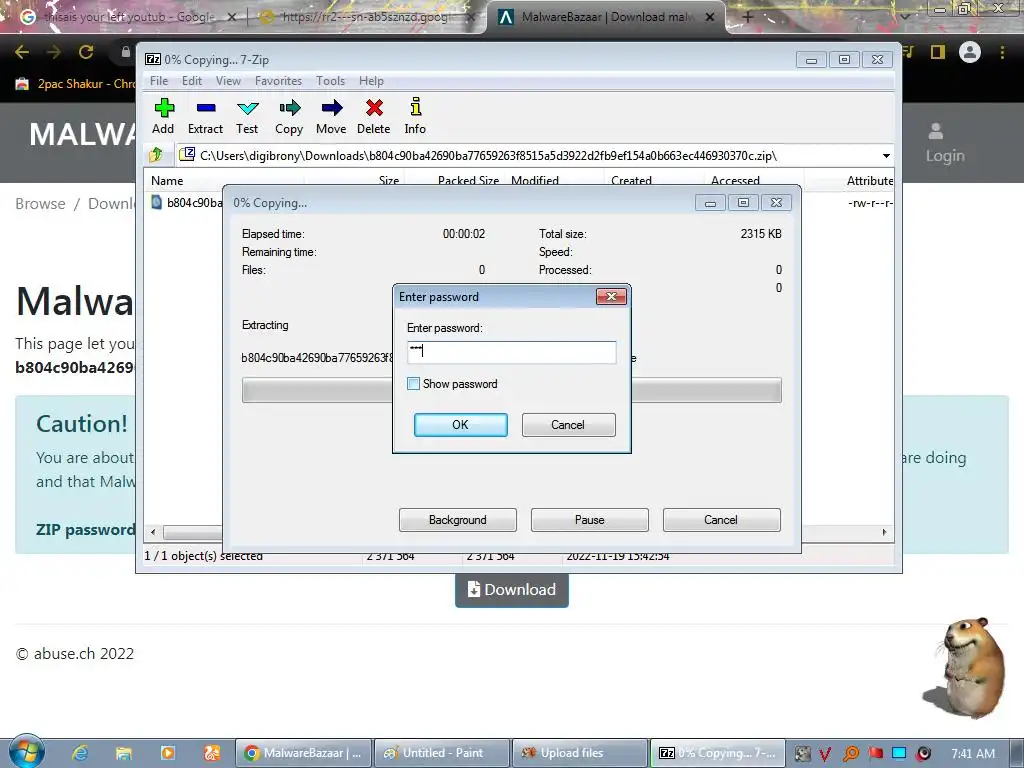1024x768 pixels.
Task: Click the Move toolbar icon
Action: tap(331, 116)
